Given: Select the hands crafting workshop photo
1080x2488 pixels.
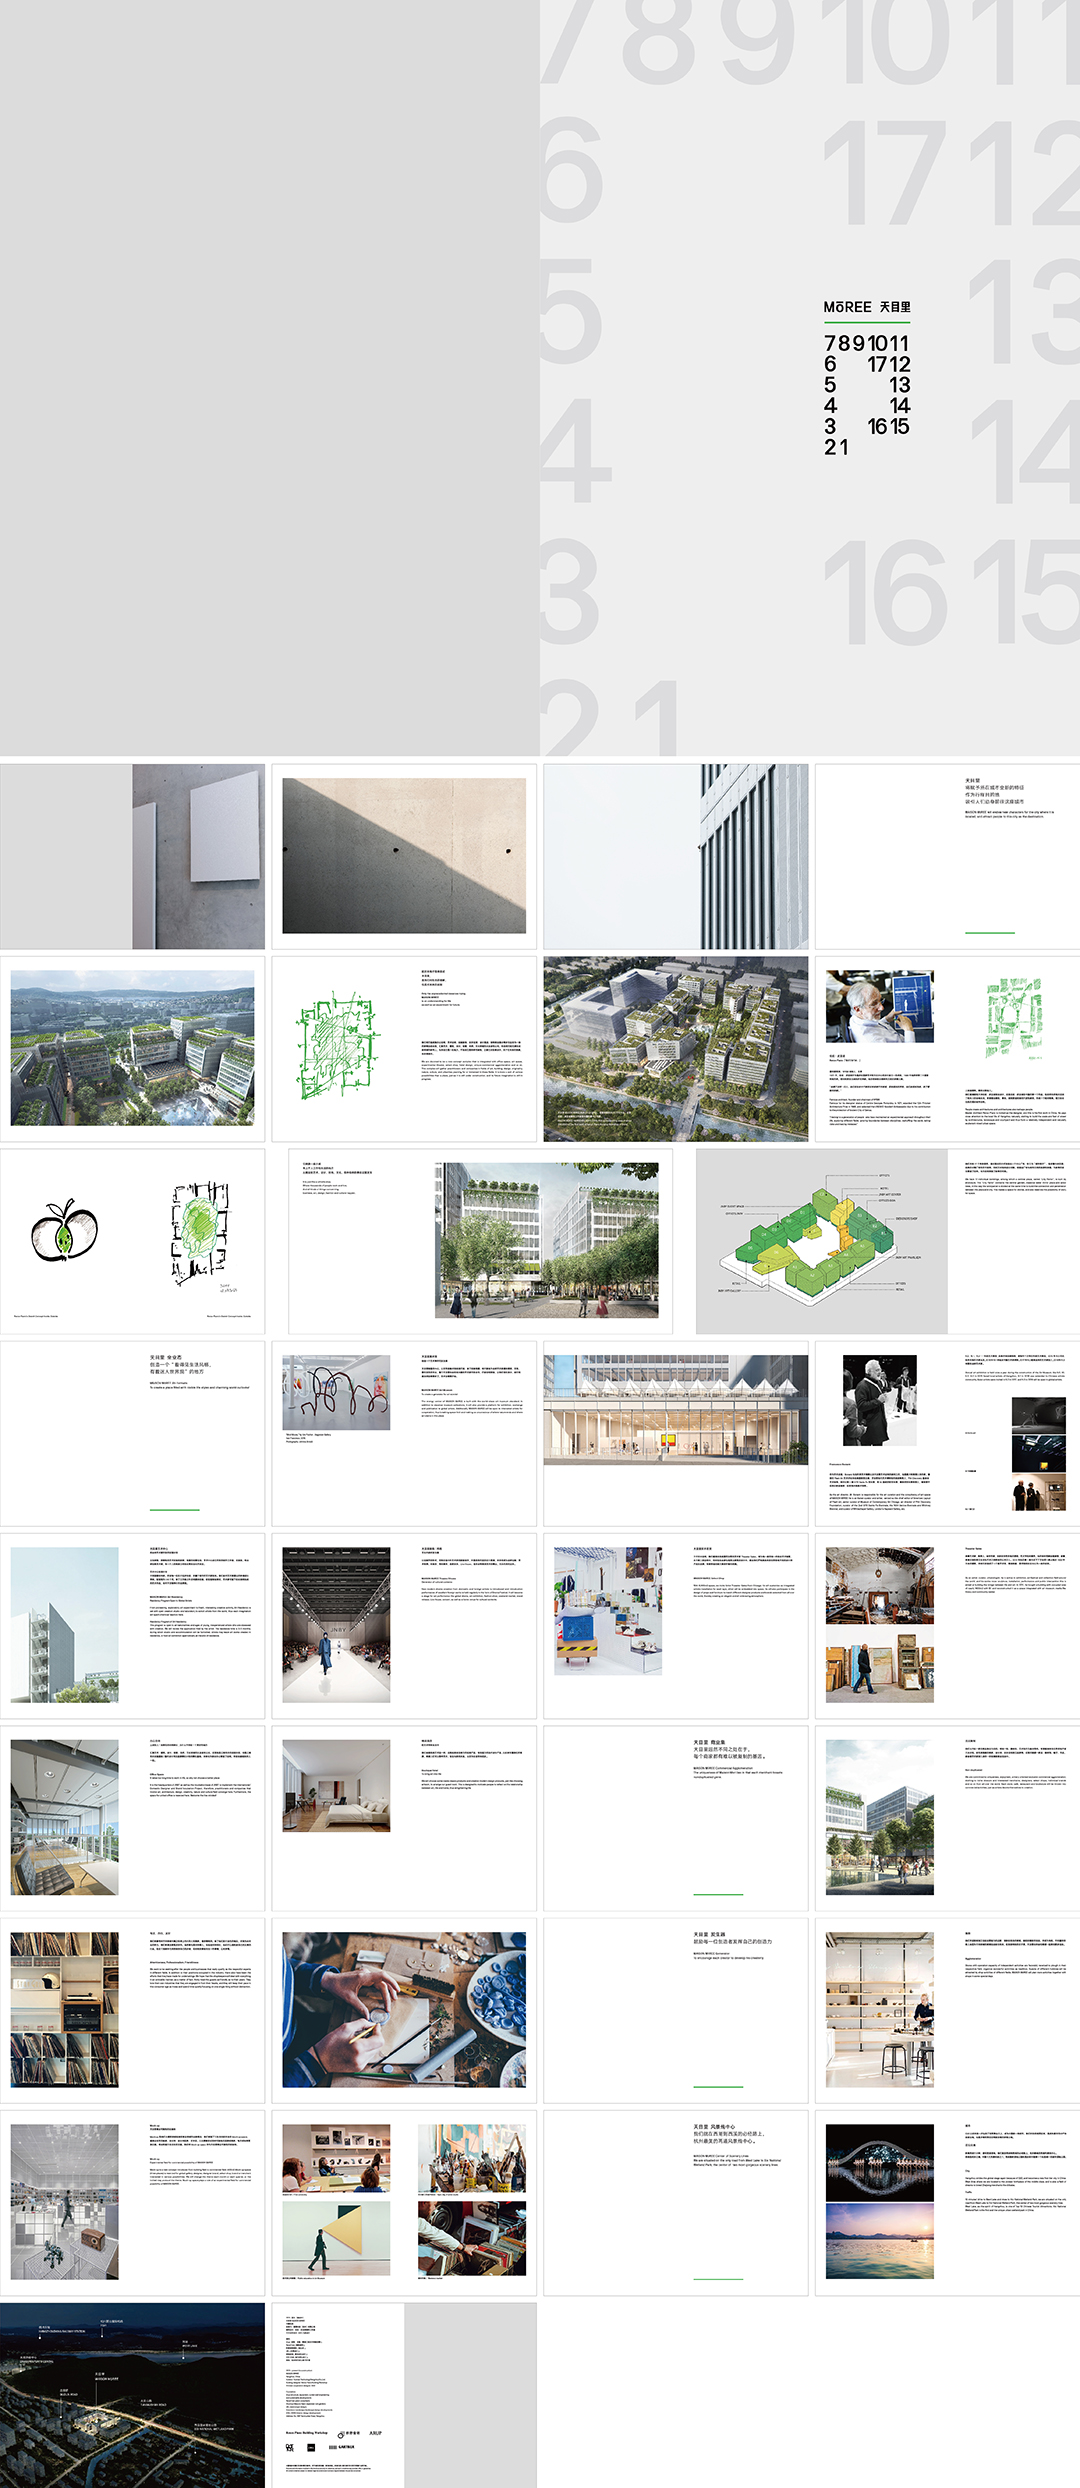Looking at the screenshot, I should (x=404, y=2010).
